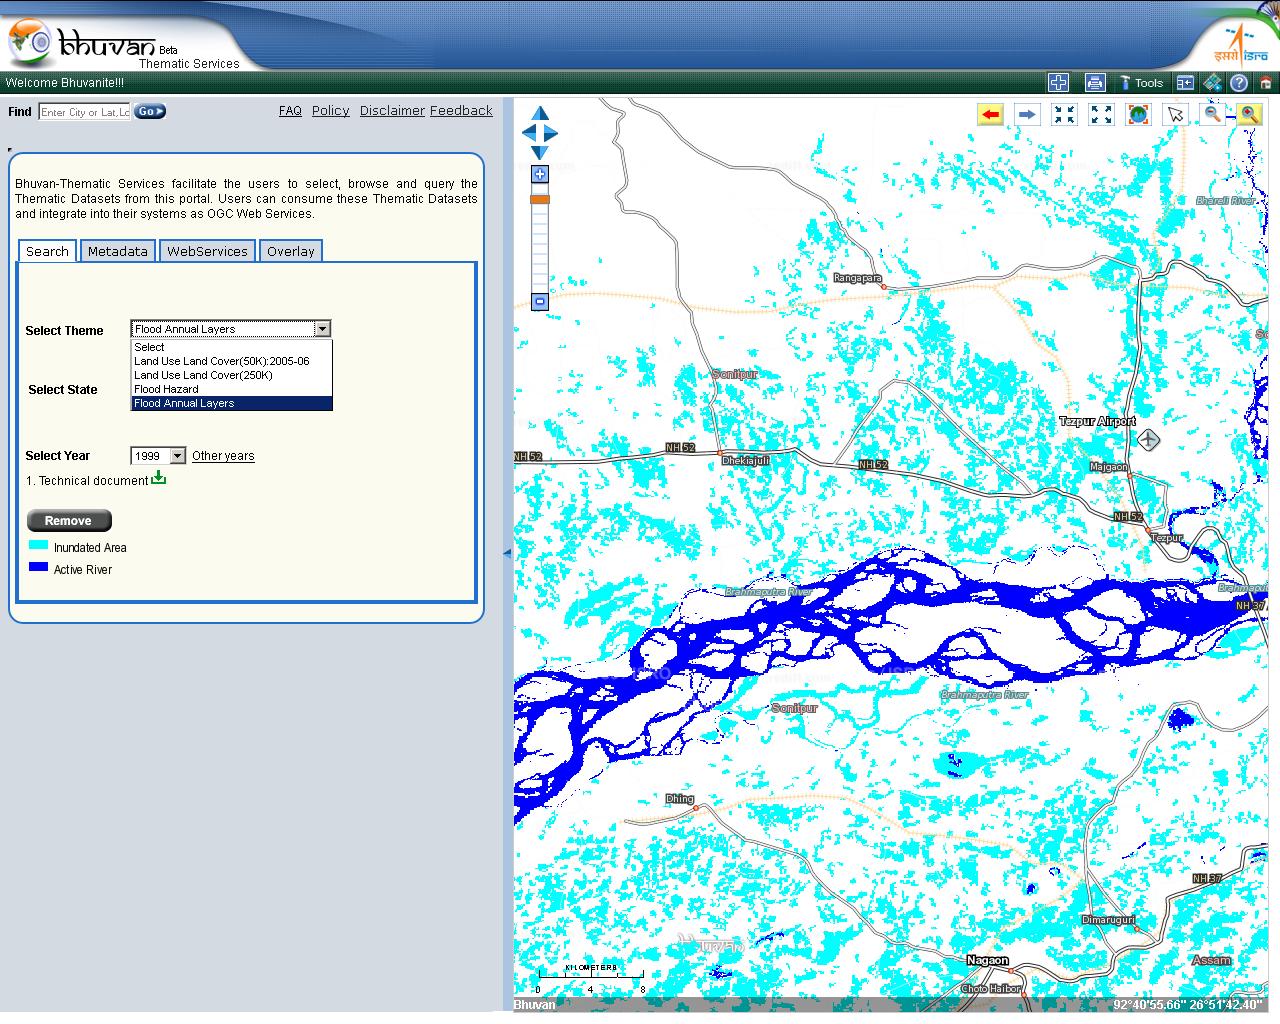Click the home icon in header bar
The width and height of the screenshot is (1280, 1024).
1266,83
